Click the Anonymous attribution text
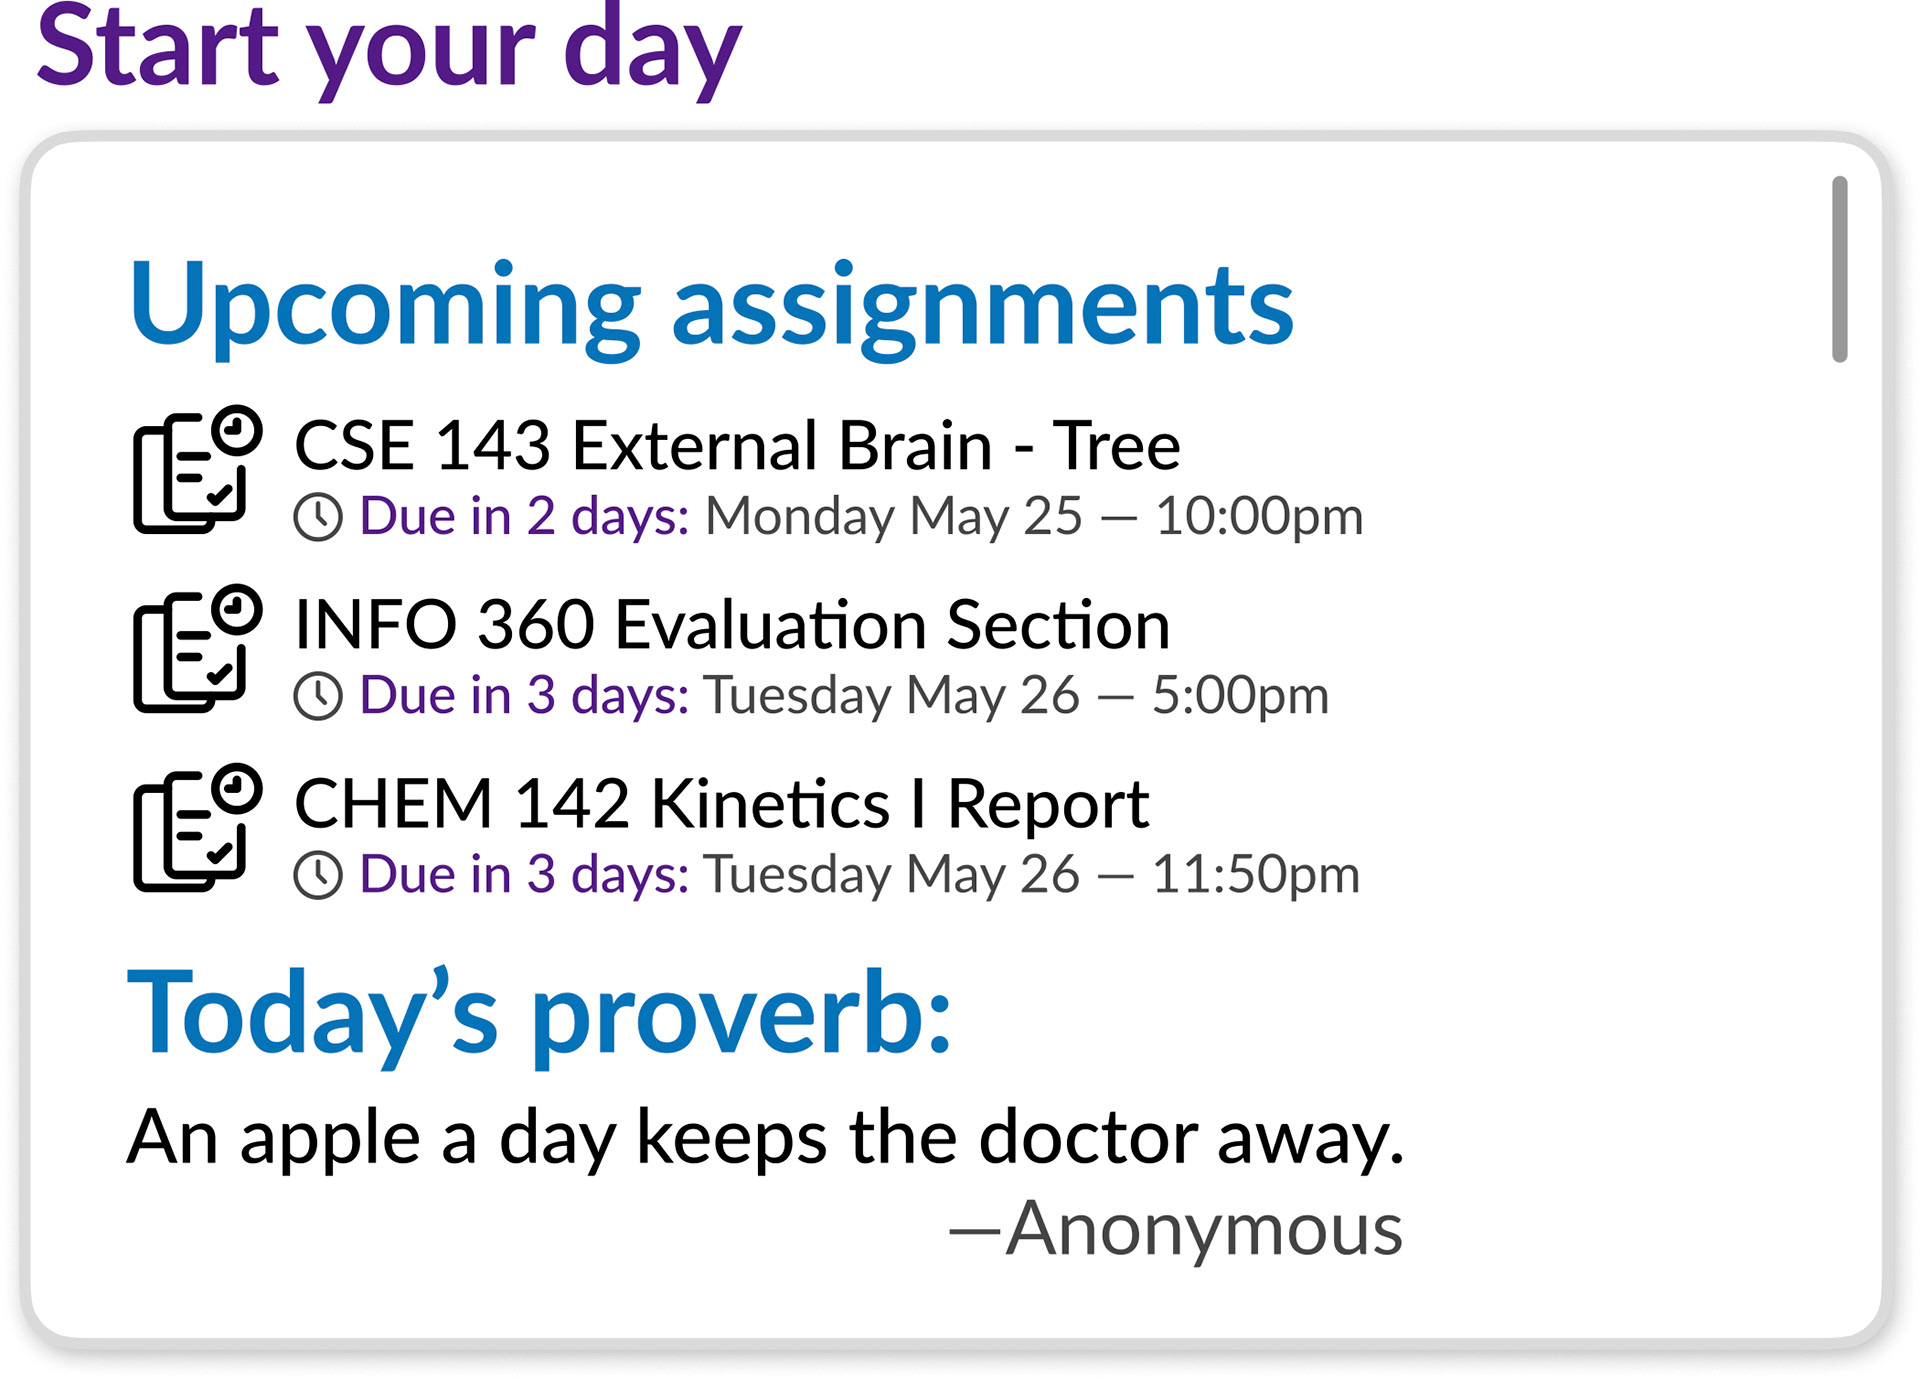Image resolution: width=1920 pixels, height=1380 pixels. click(1176, 1229)
